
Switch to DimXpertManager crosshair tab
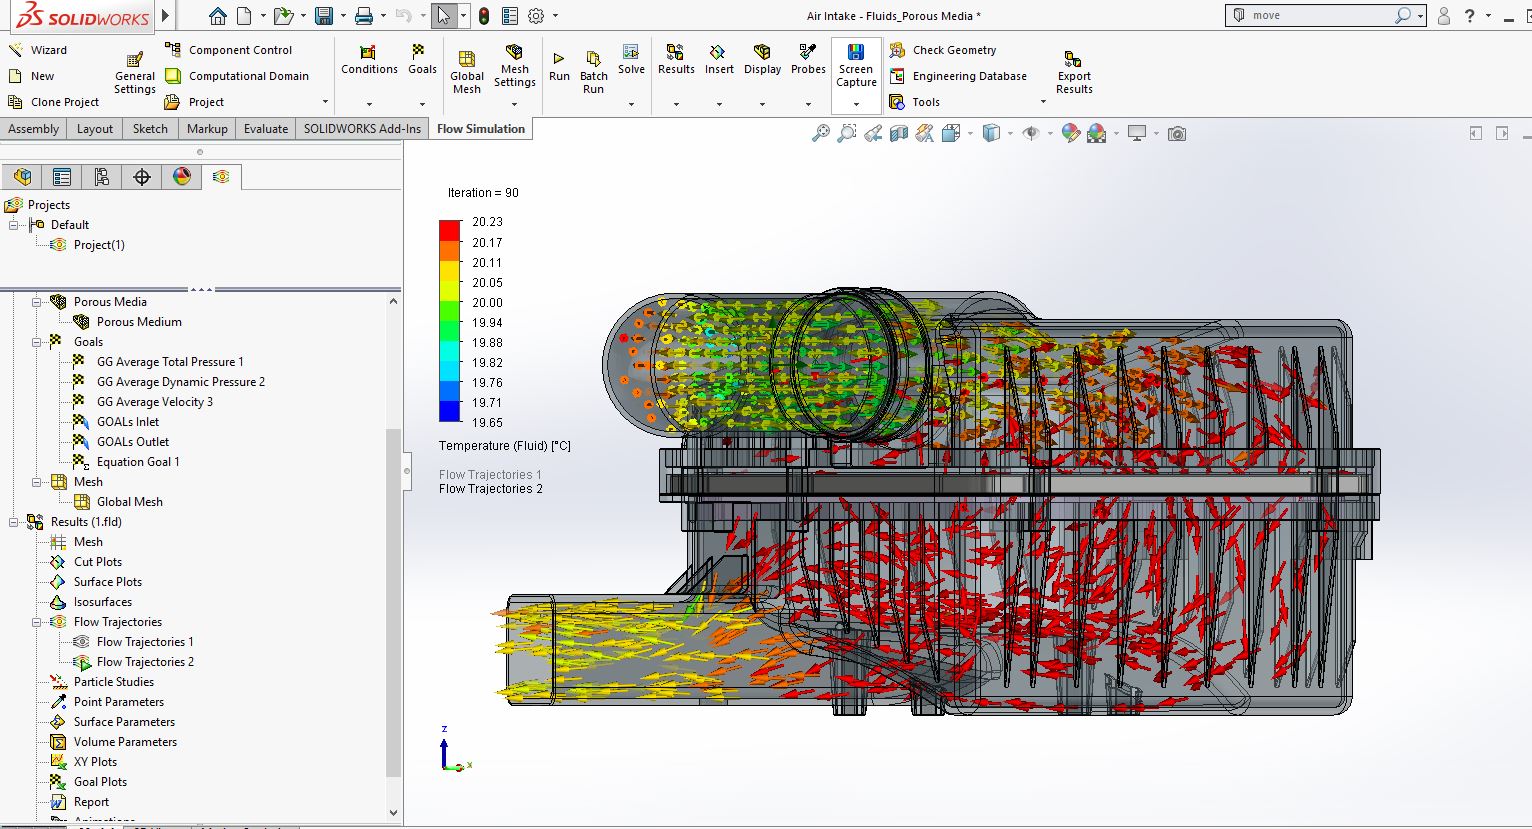coord(142,177)
